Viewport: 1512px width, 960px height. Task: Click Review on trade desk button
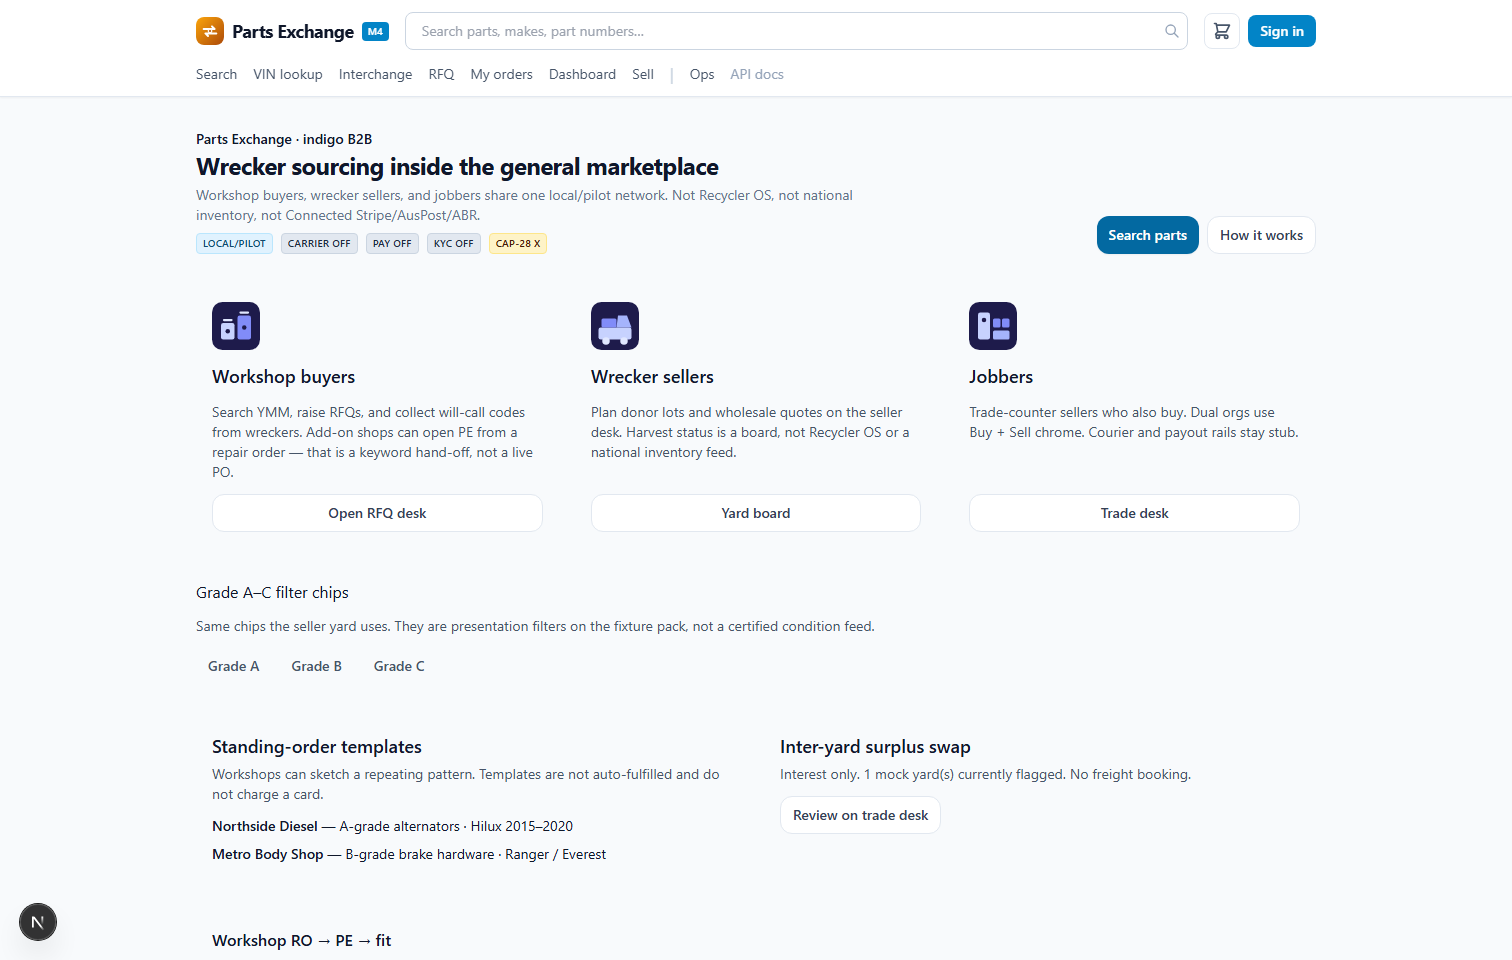[860, 815]
